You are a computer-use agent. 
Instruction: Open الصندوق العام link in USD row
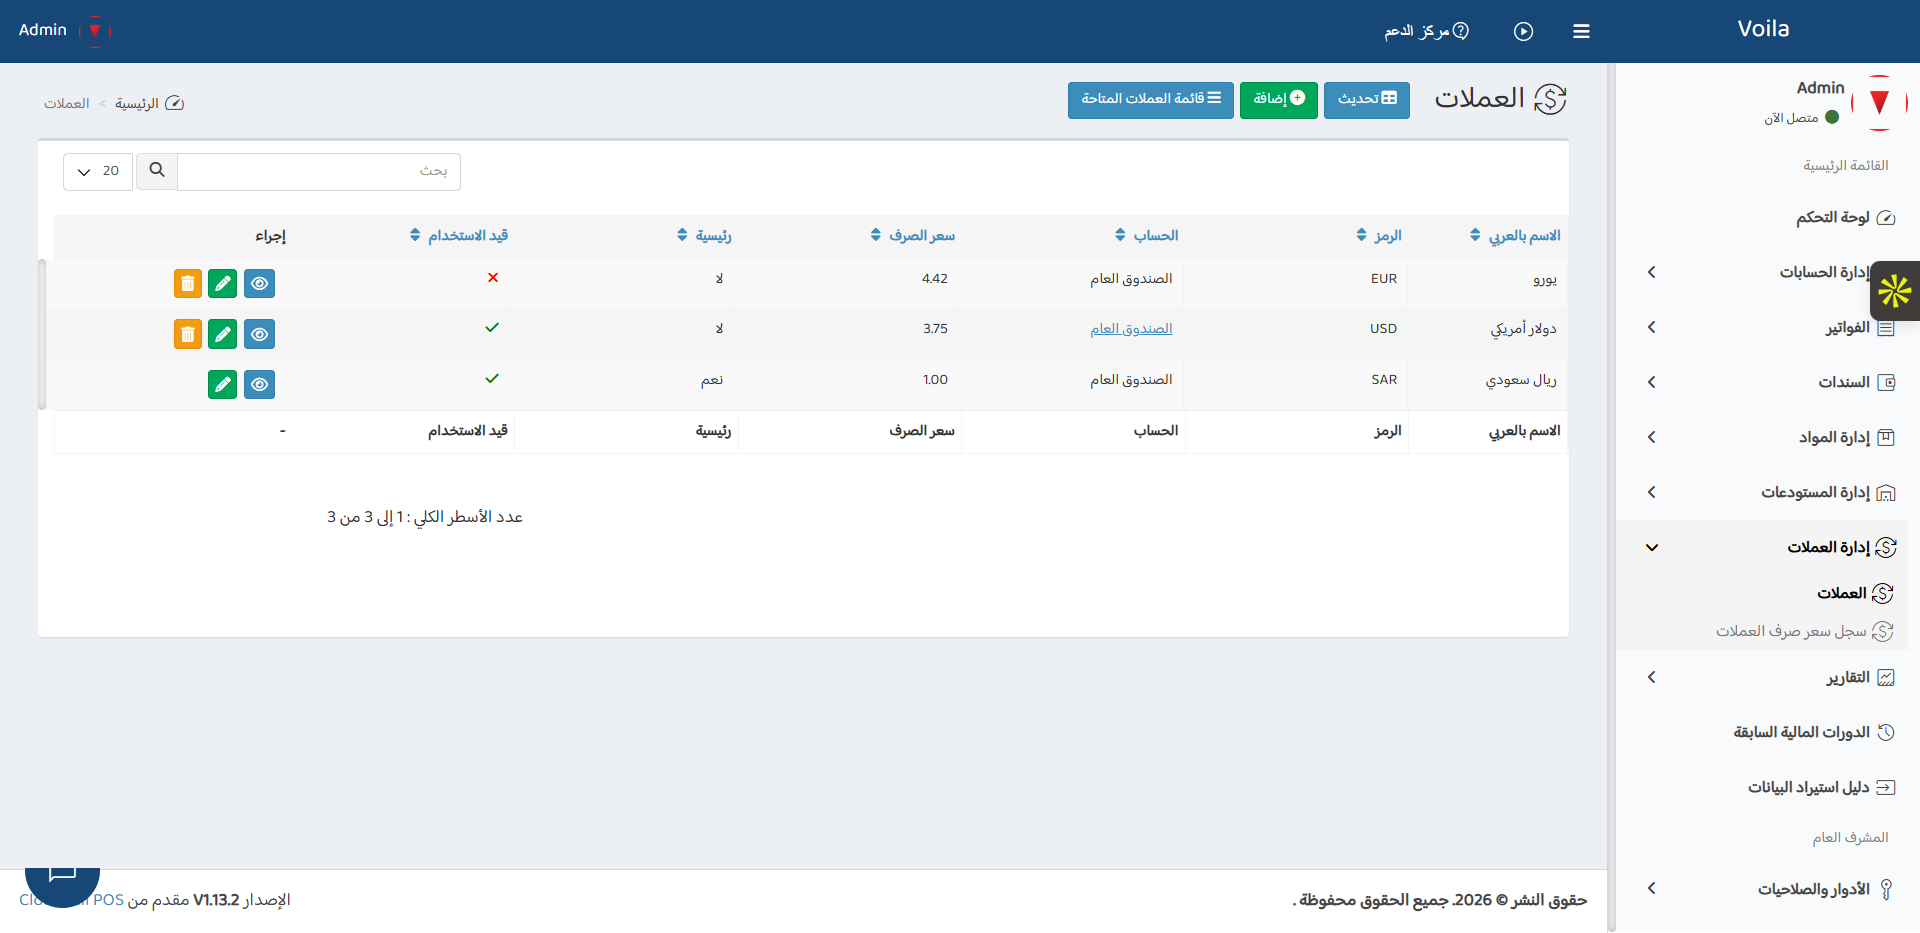click(1131, 329)
